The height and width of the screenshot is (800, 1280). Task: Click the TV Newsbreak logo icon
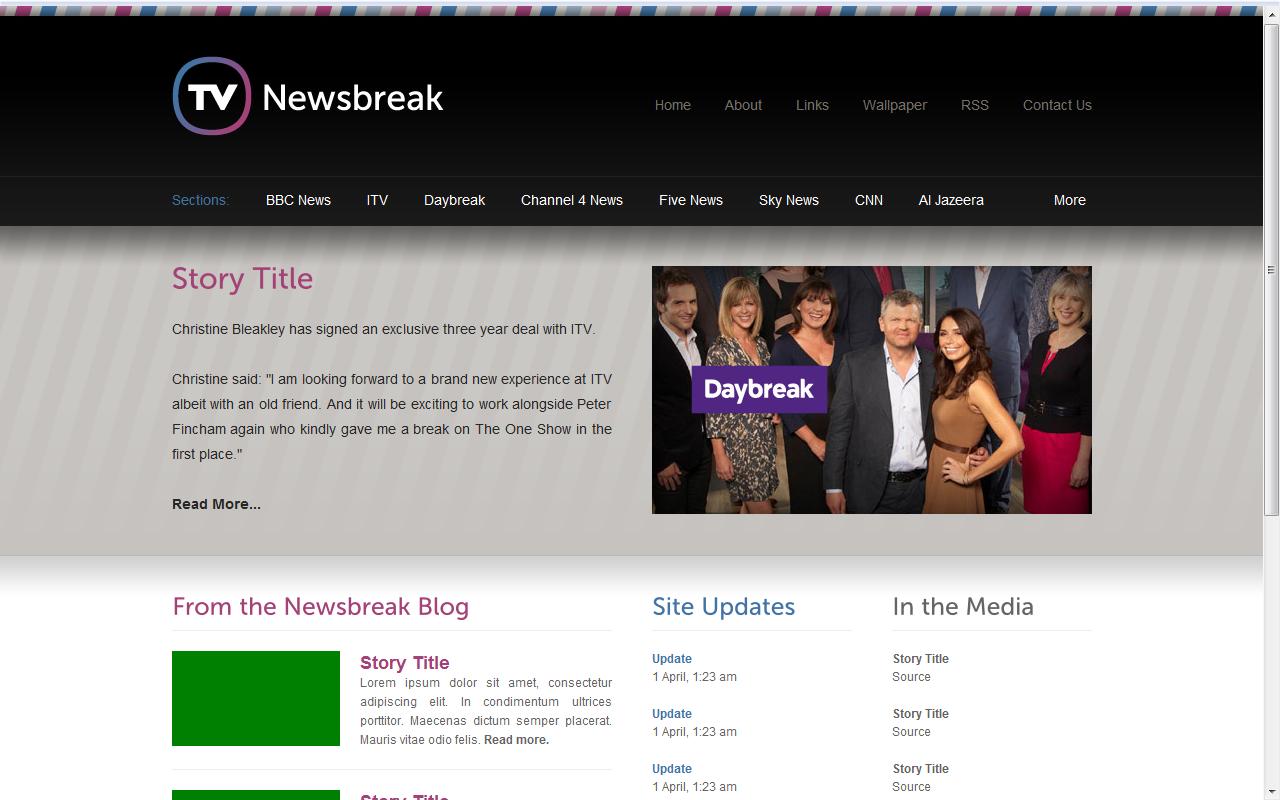[212, 96]
